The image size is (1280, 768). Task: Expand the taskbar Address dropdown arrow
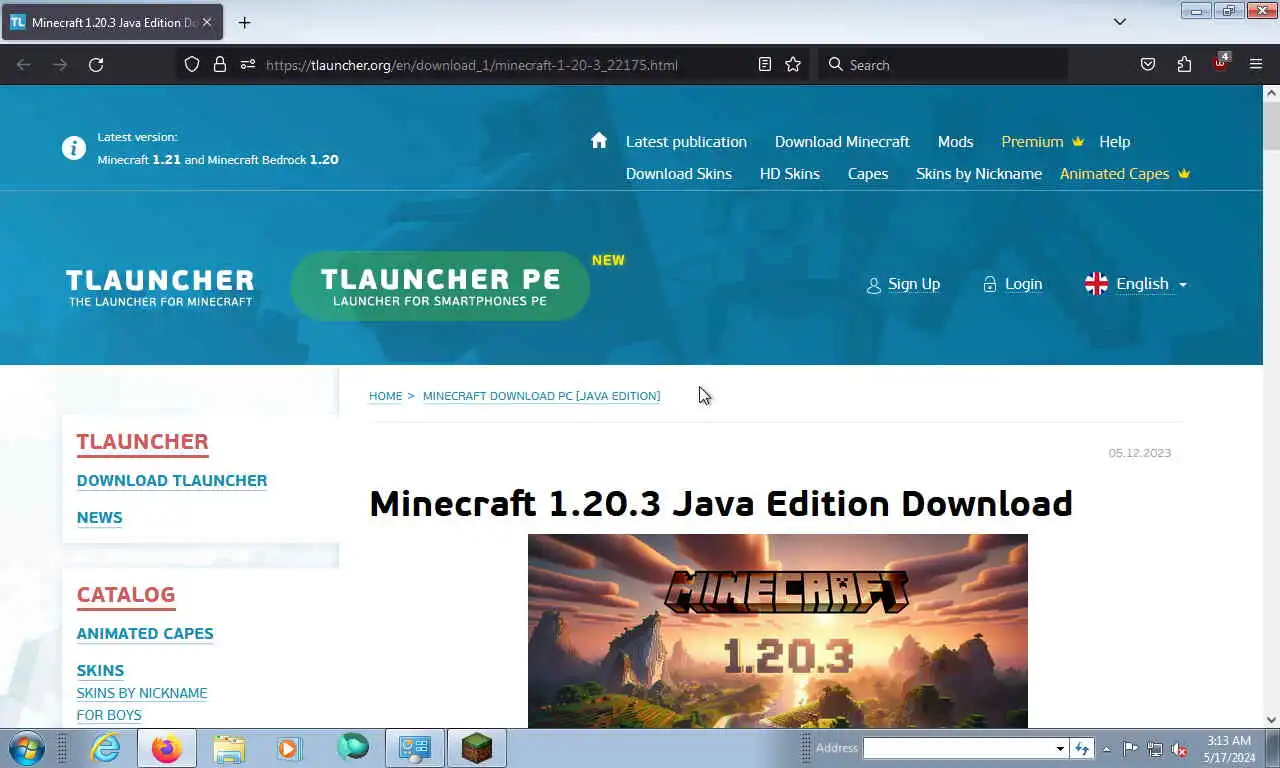1060,748
